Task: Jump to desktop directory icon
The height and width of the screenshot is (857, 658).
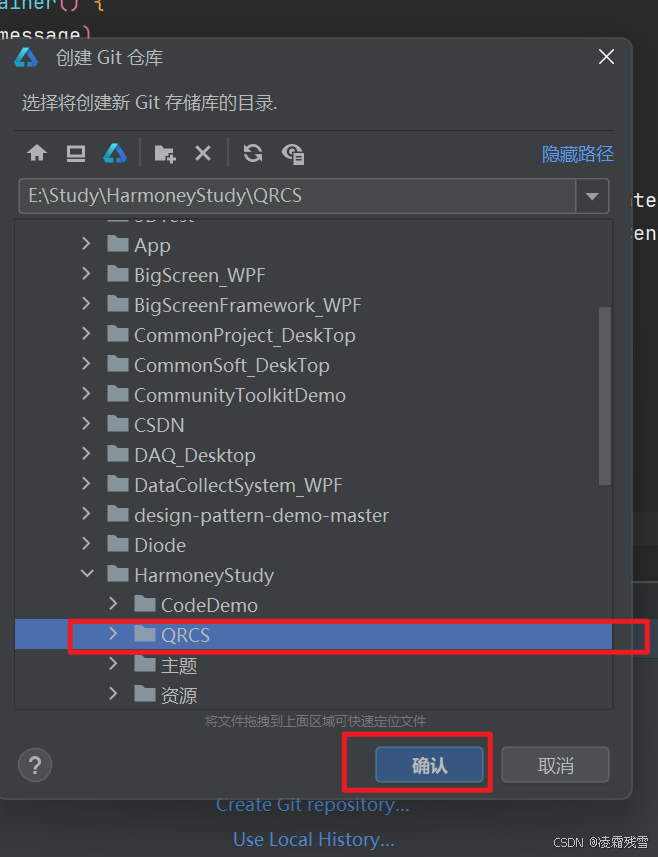Action: click(x=75, y=153)
